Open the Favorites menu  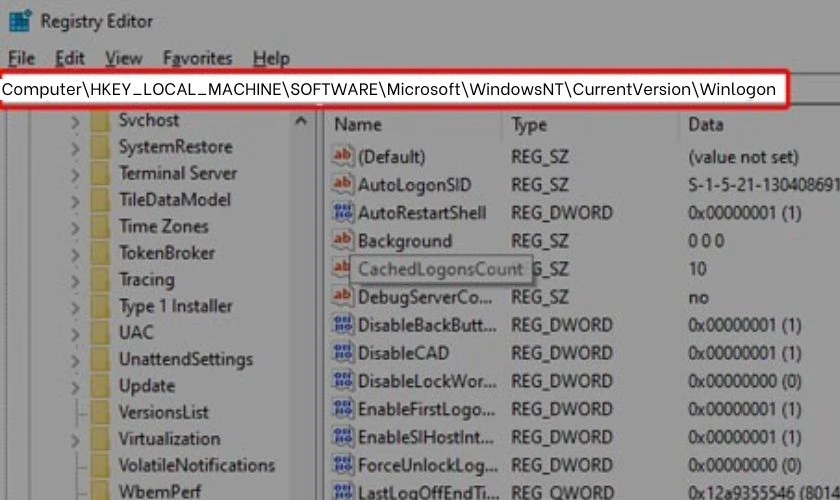coord(198,58)
